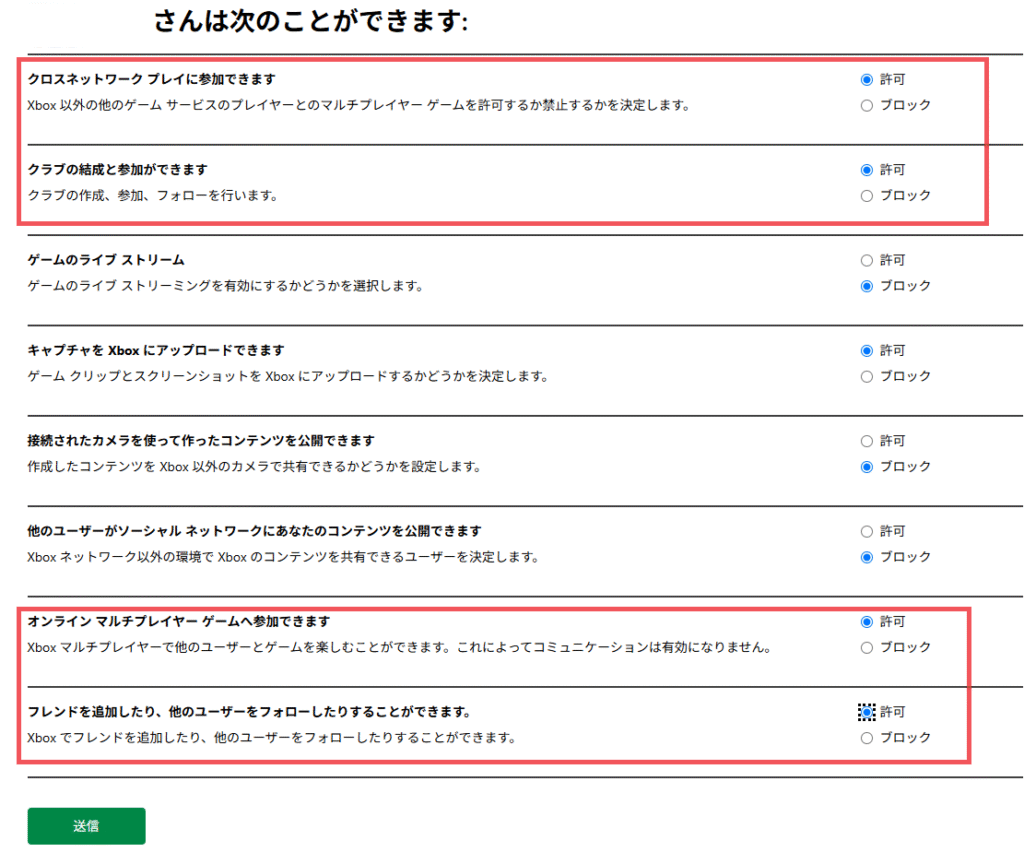Click description Xbox ネットワーク以外の環境で Xbox のコンテンツ
The height and width of the screenshot is (852, 1024).
(283, 557)
